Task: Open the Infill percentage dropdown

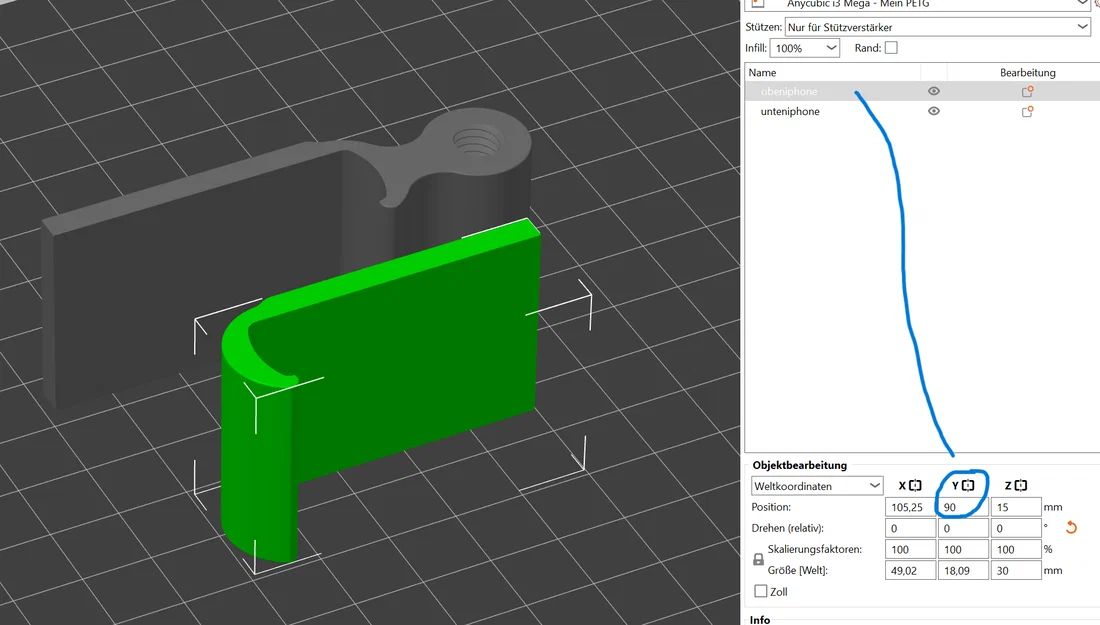Action: [805, 48]
